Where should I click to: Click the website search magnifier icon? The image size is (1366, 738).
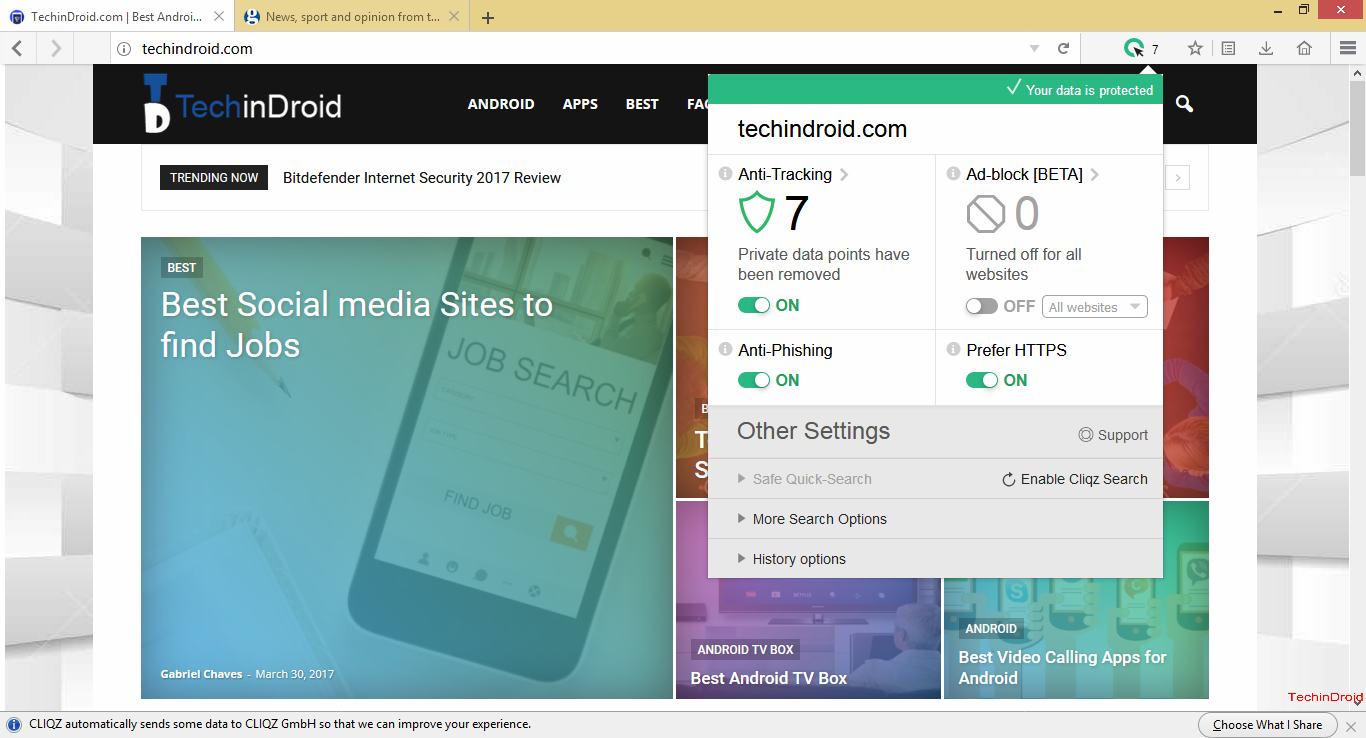pos(1185,104)
